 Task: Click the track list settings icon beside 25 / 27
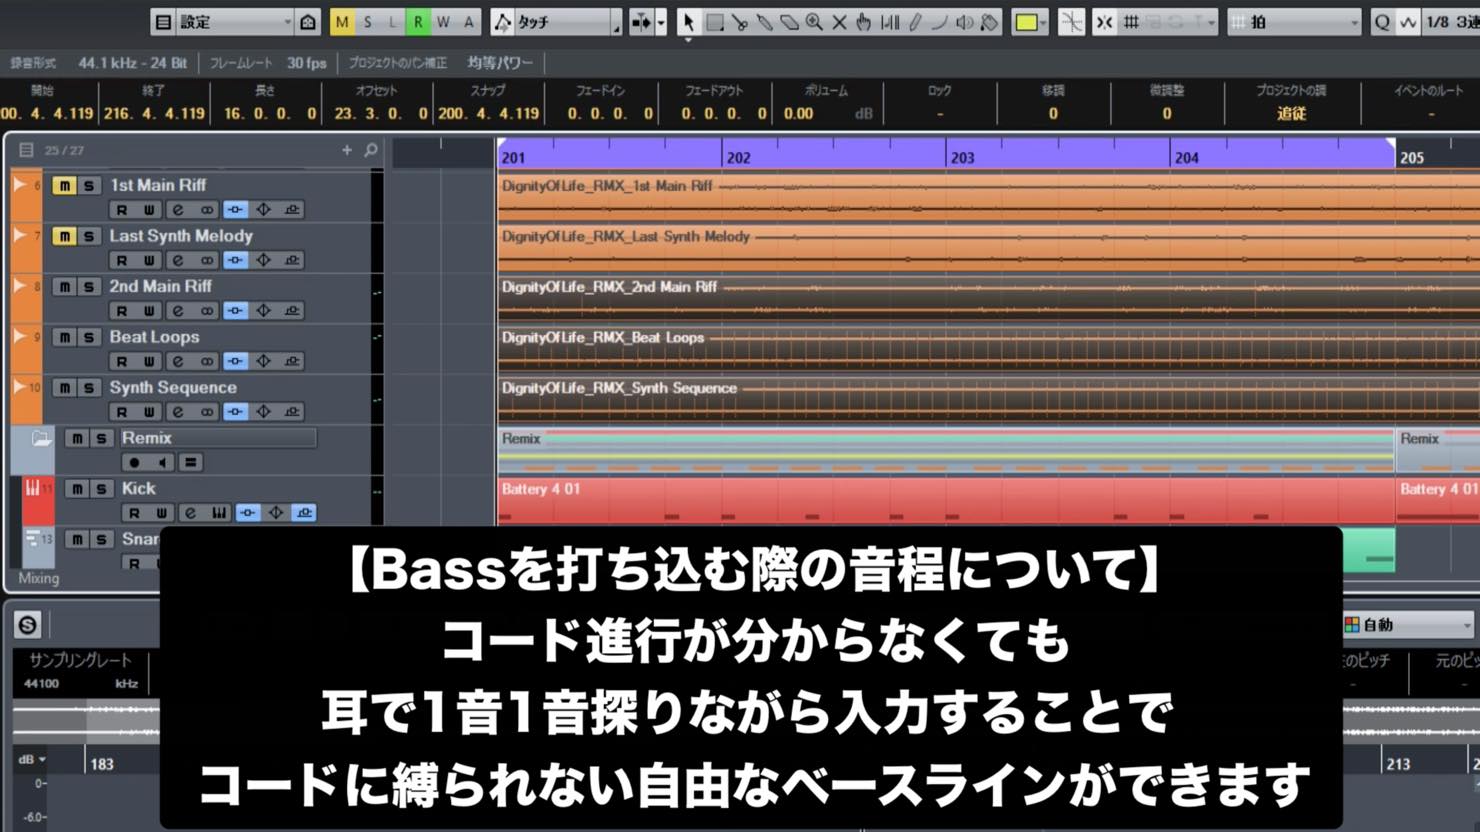pyautogui.click(x=26, y=150)
